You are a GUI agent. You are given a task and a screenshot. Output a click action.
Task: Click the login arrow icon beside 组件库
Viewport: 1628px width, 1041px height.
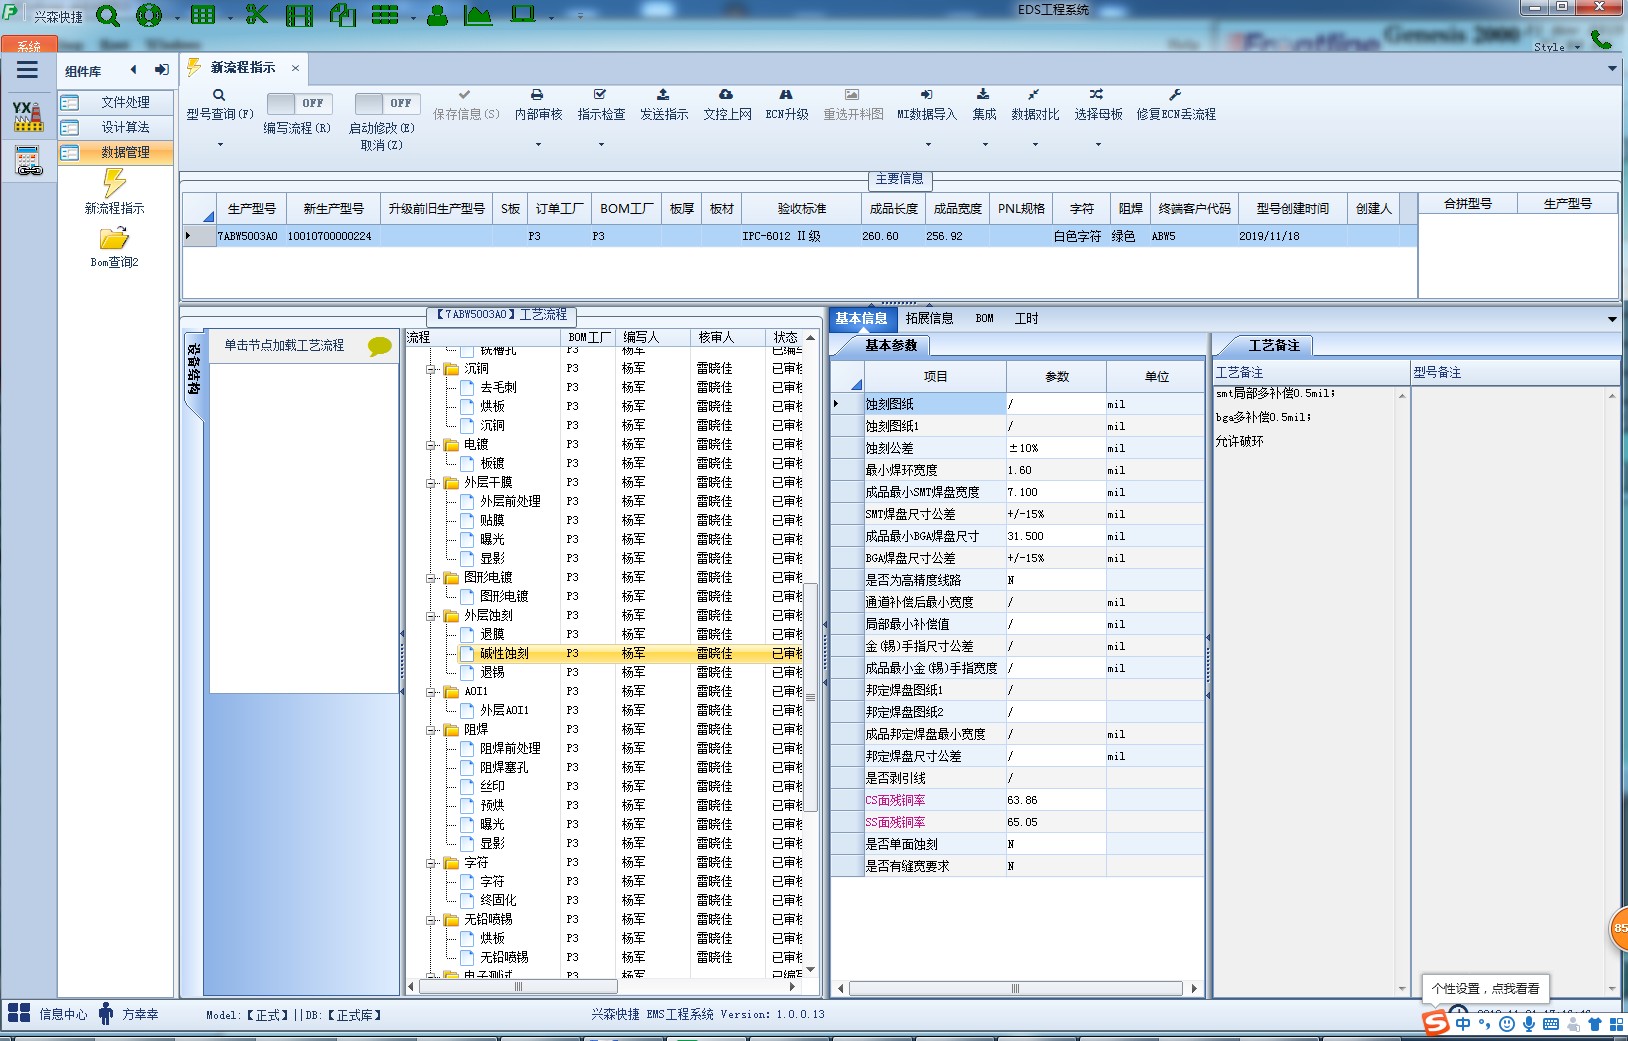(161, 70)
